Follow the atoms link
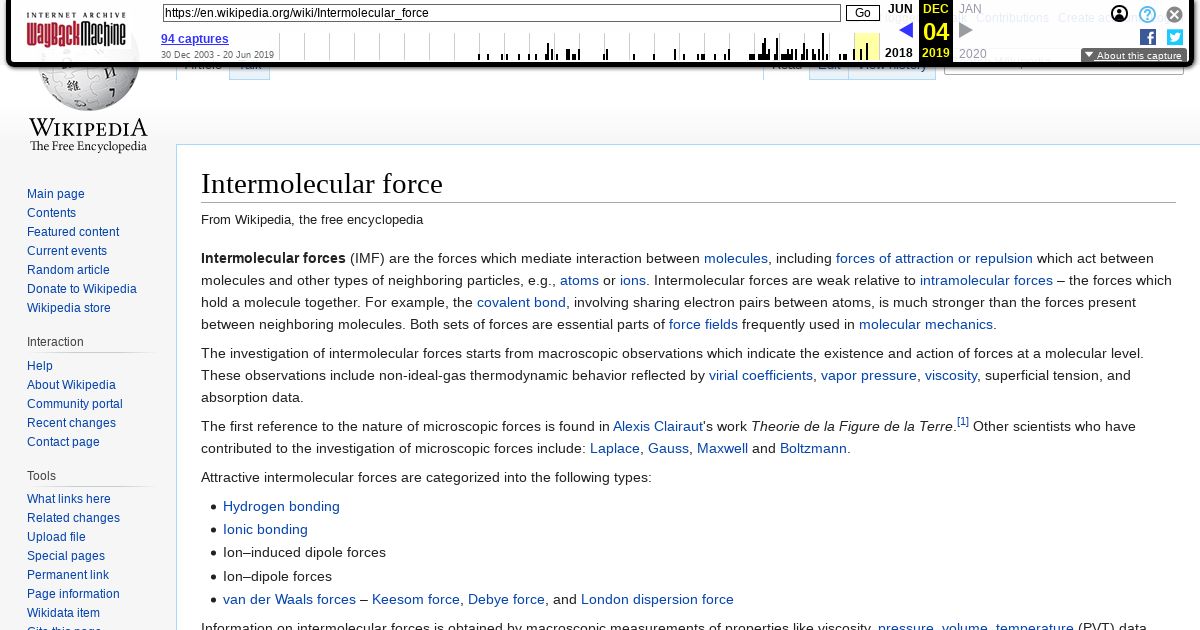This screenshot has height=630, width=1200. point(579,280)
